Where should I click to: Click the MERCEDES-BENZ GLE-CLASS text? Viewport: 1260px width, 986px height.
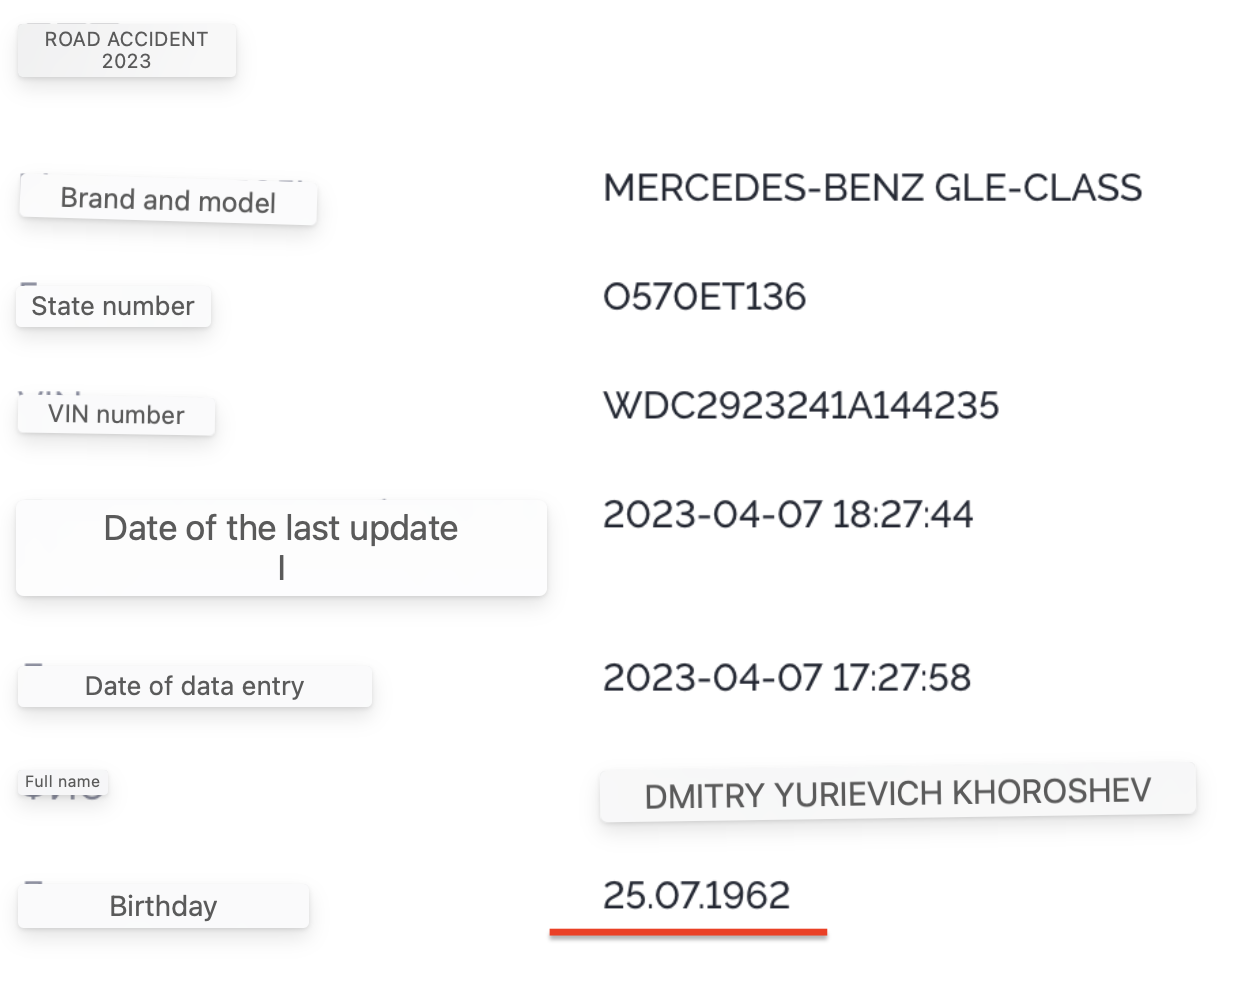[872, 188]
